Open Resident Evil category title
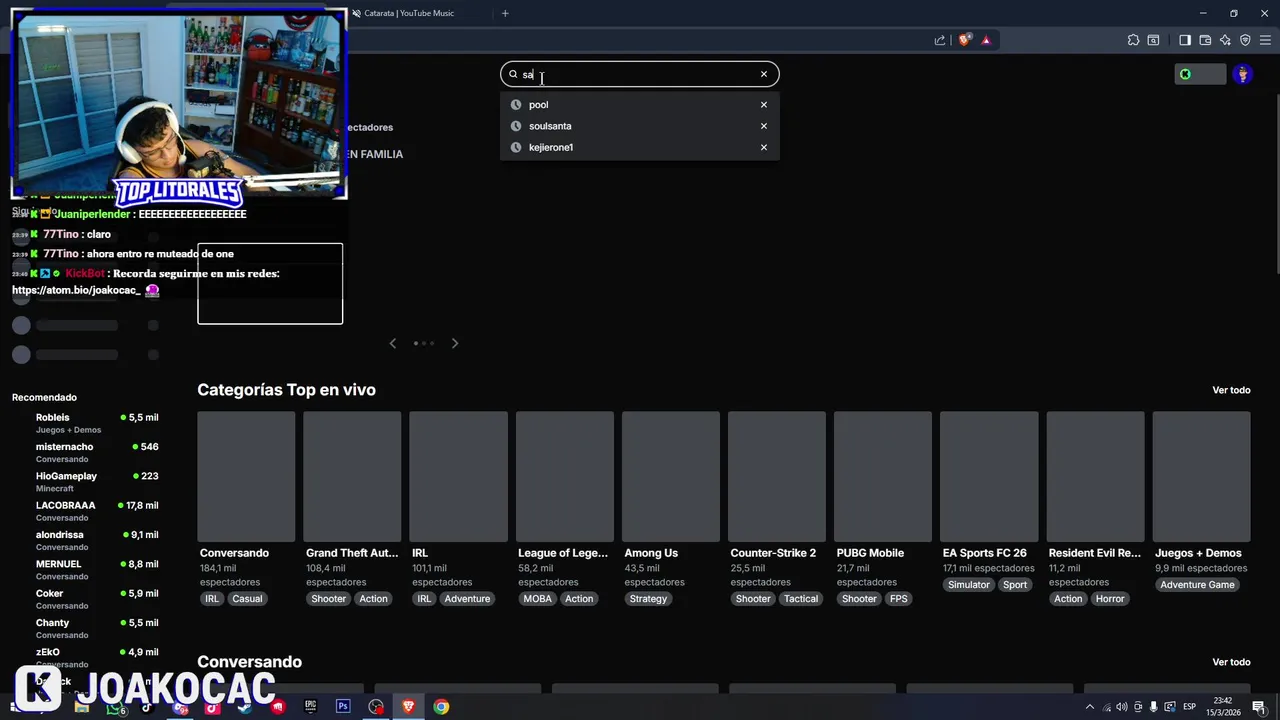1280x720 pixels. click(x=1094, y=553)
